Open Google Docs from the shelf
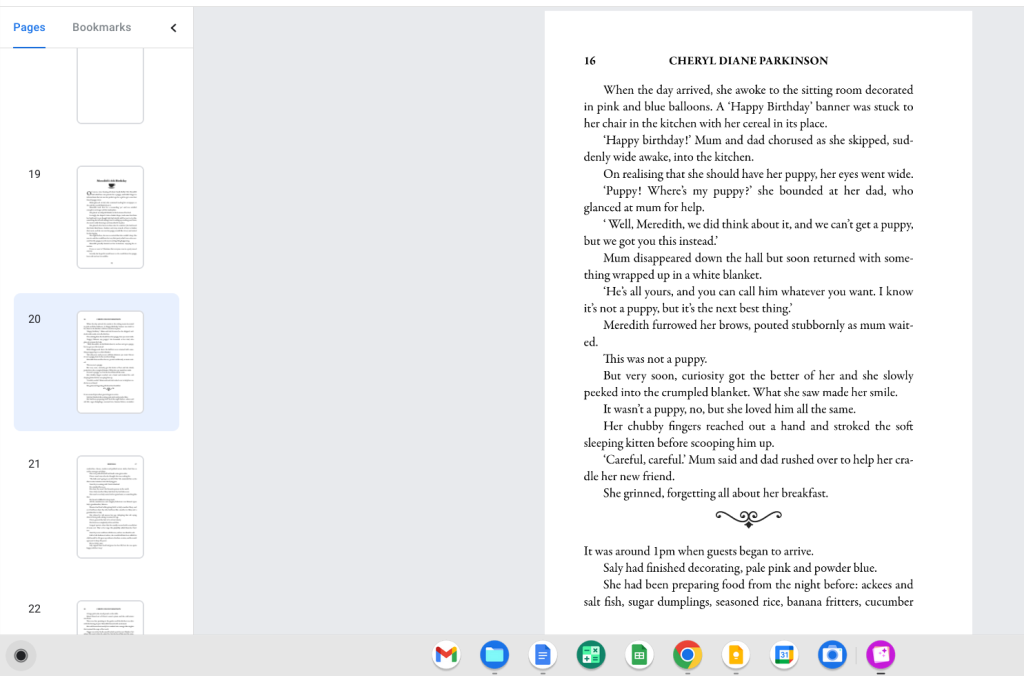Screen dimensions: 1024x676 tap(543, 654)
